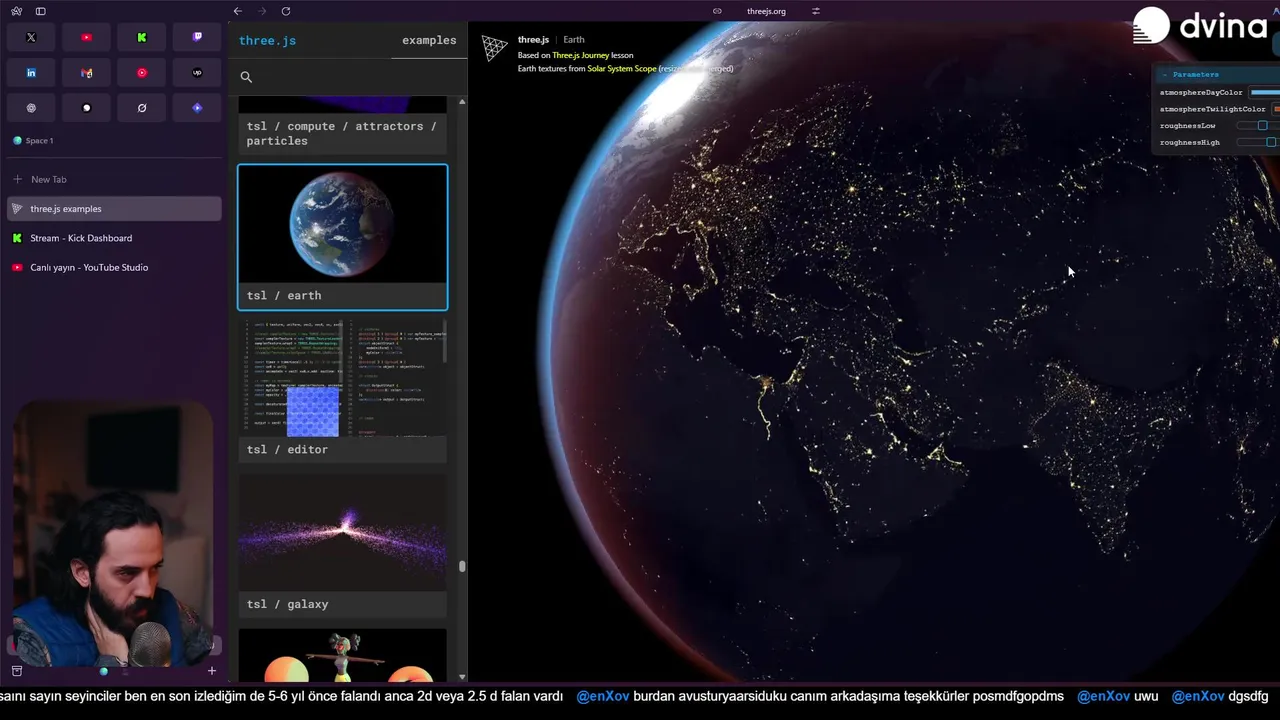
Task: Click the scrollbar up arrow in examples list
Action: pyautogui.click(x=462, y=102)
